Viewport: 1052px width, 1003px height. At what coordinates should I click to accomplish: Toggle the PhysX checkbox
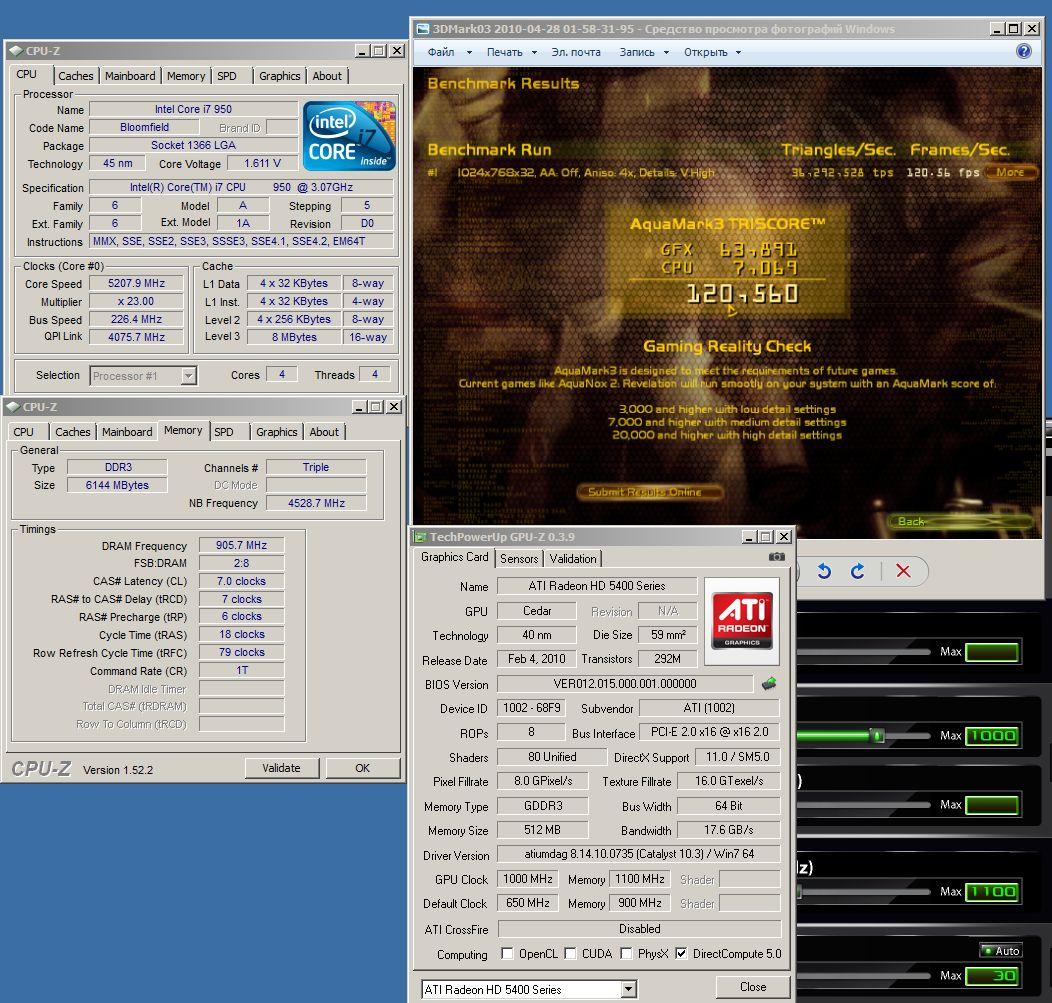point(626,953)
